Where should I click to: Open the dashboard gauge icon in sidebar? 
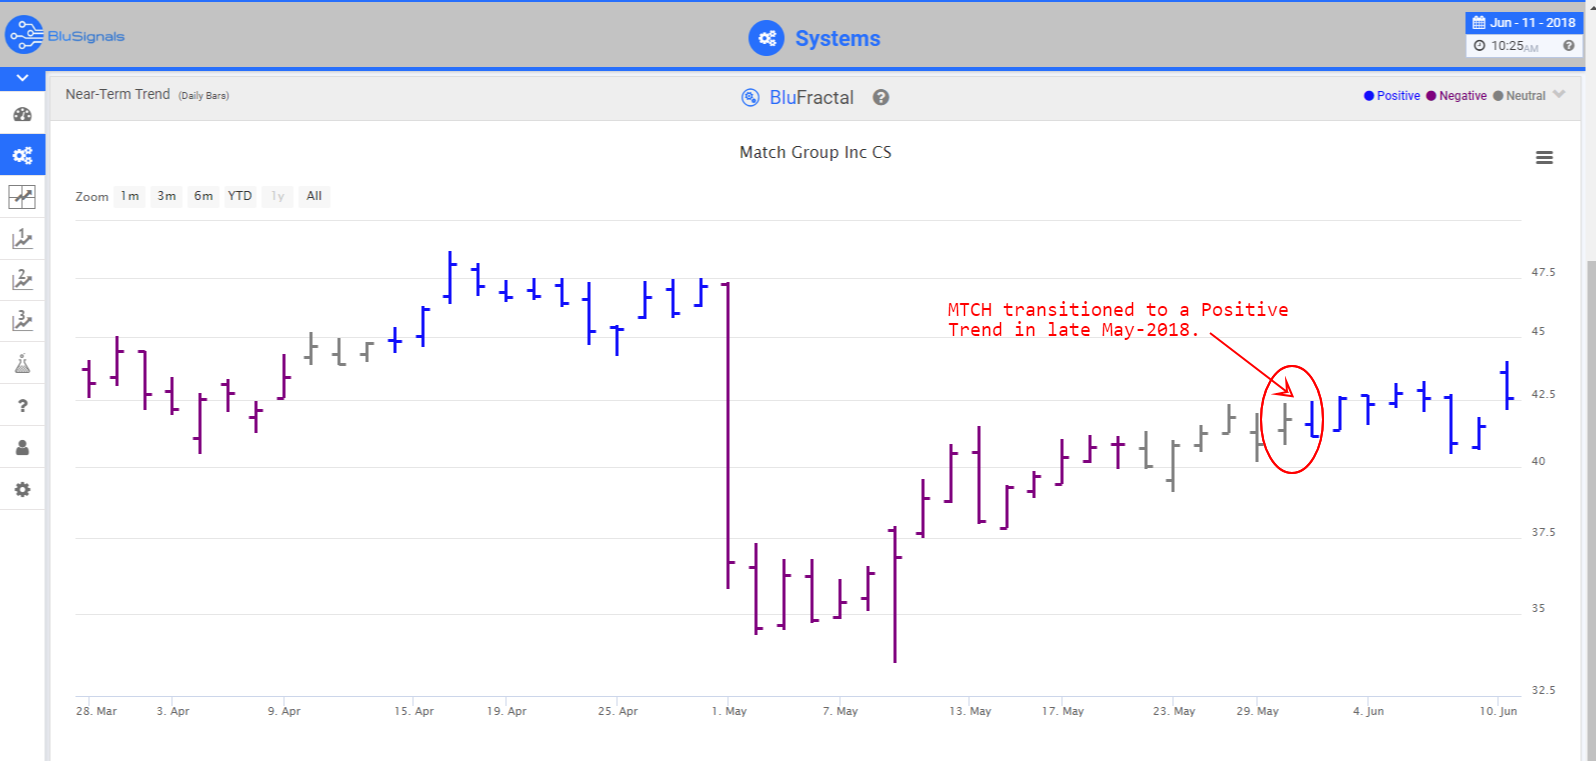click(22, 114)
